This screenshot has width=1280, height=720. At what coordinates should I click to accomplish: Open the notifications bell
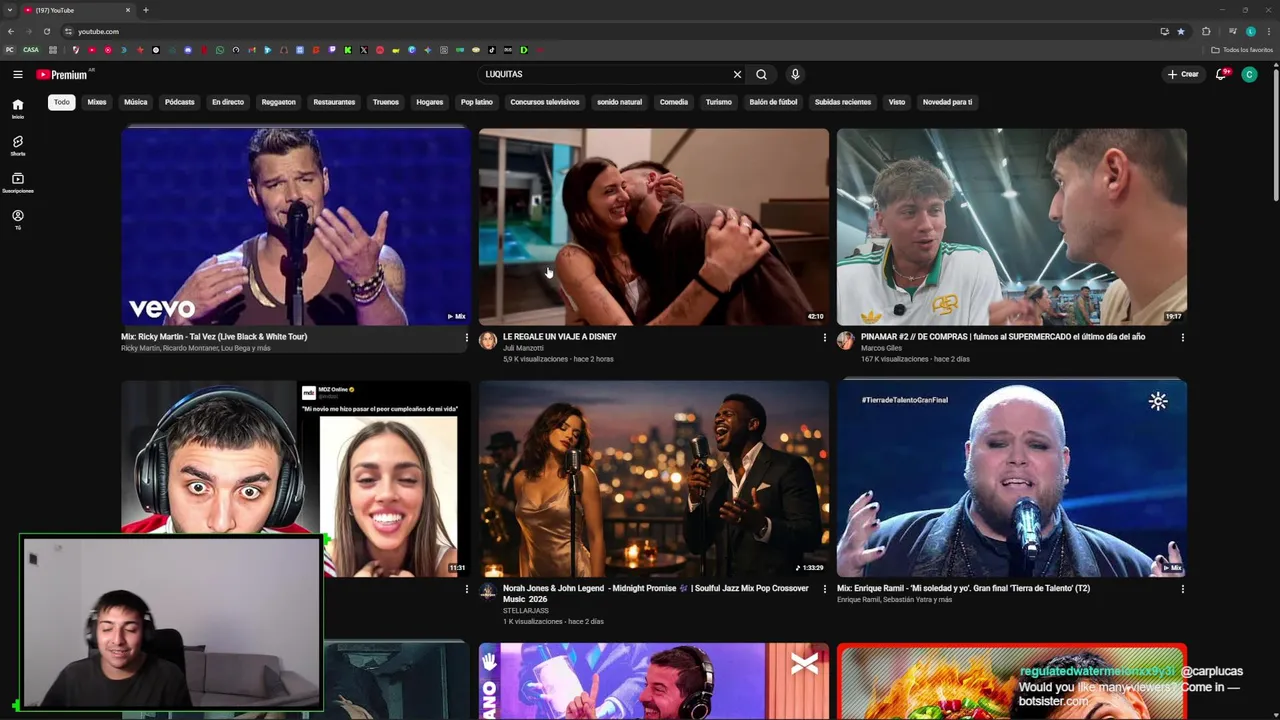(x=1221, y=74)
